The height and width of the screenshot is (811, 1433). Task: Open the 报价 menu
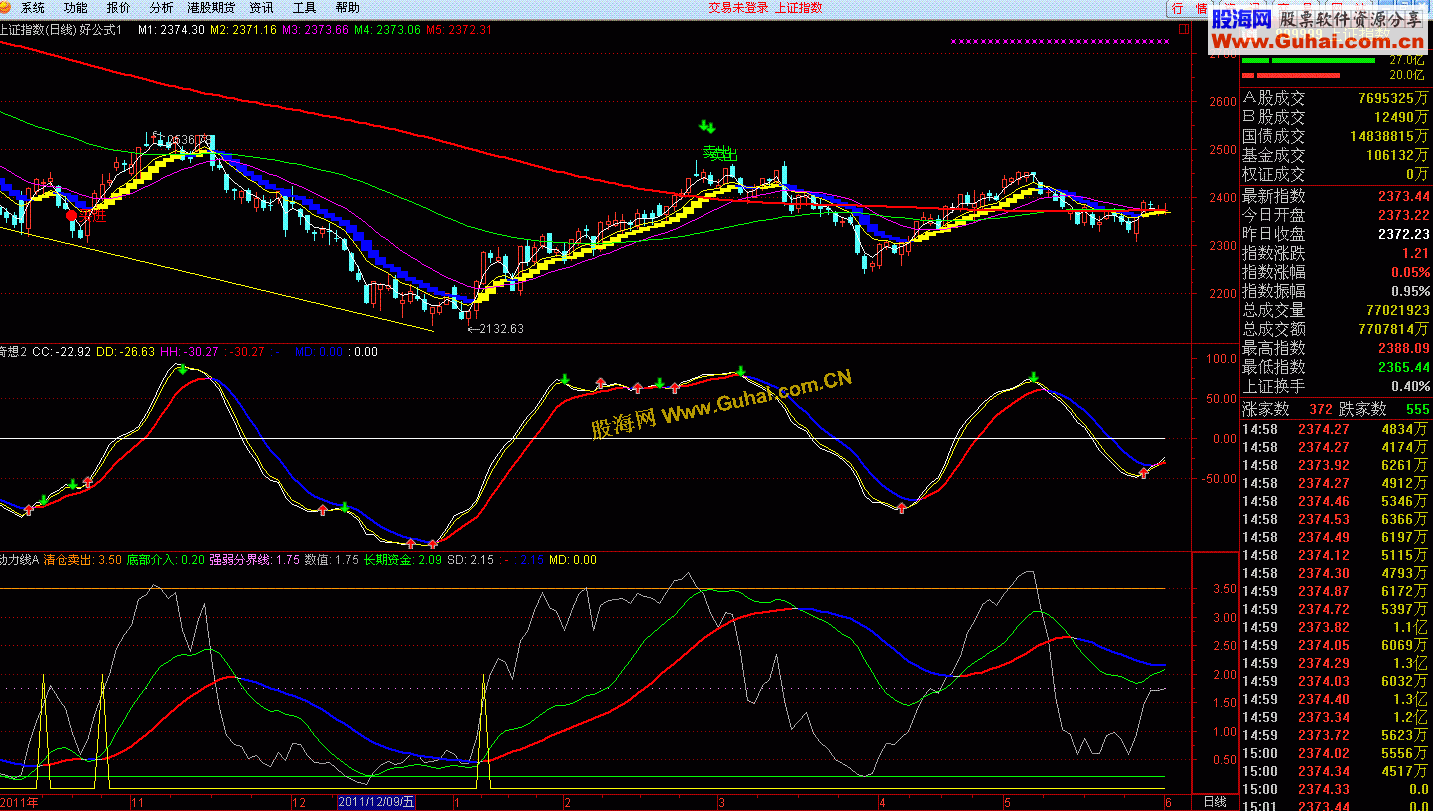pos(118,7)
